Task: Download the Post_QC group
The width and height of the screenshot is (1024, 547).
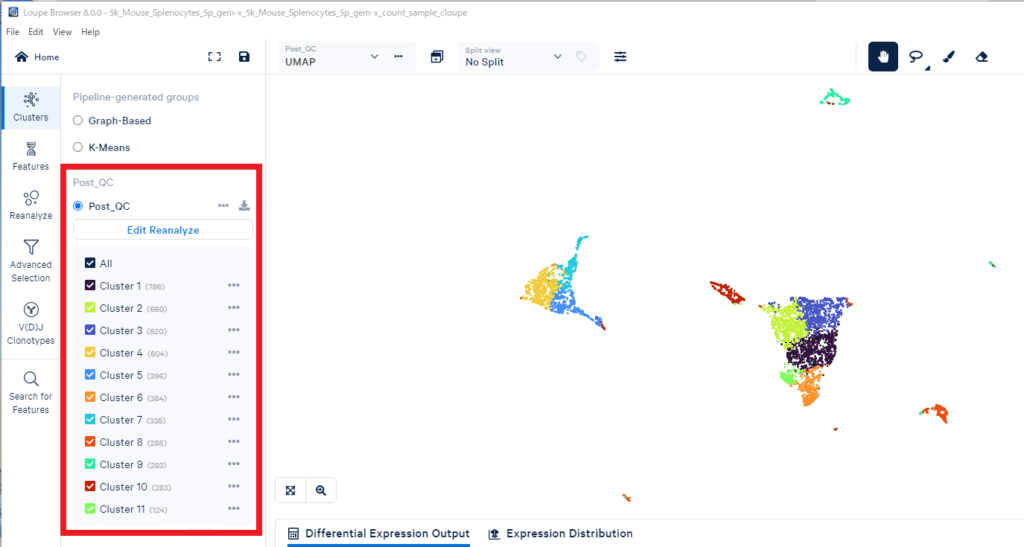Action: (244, 206)
